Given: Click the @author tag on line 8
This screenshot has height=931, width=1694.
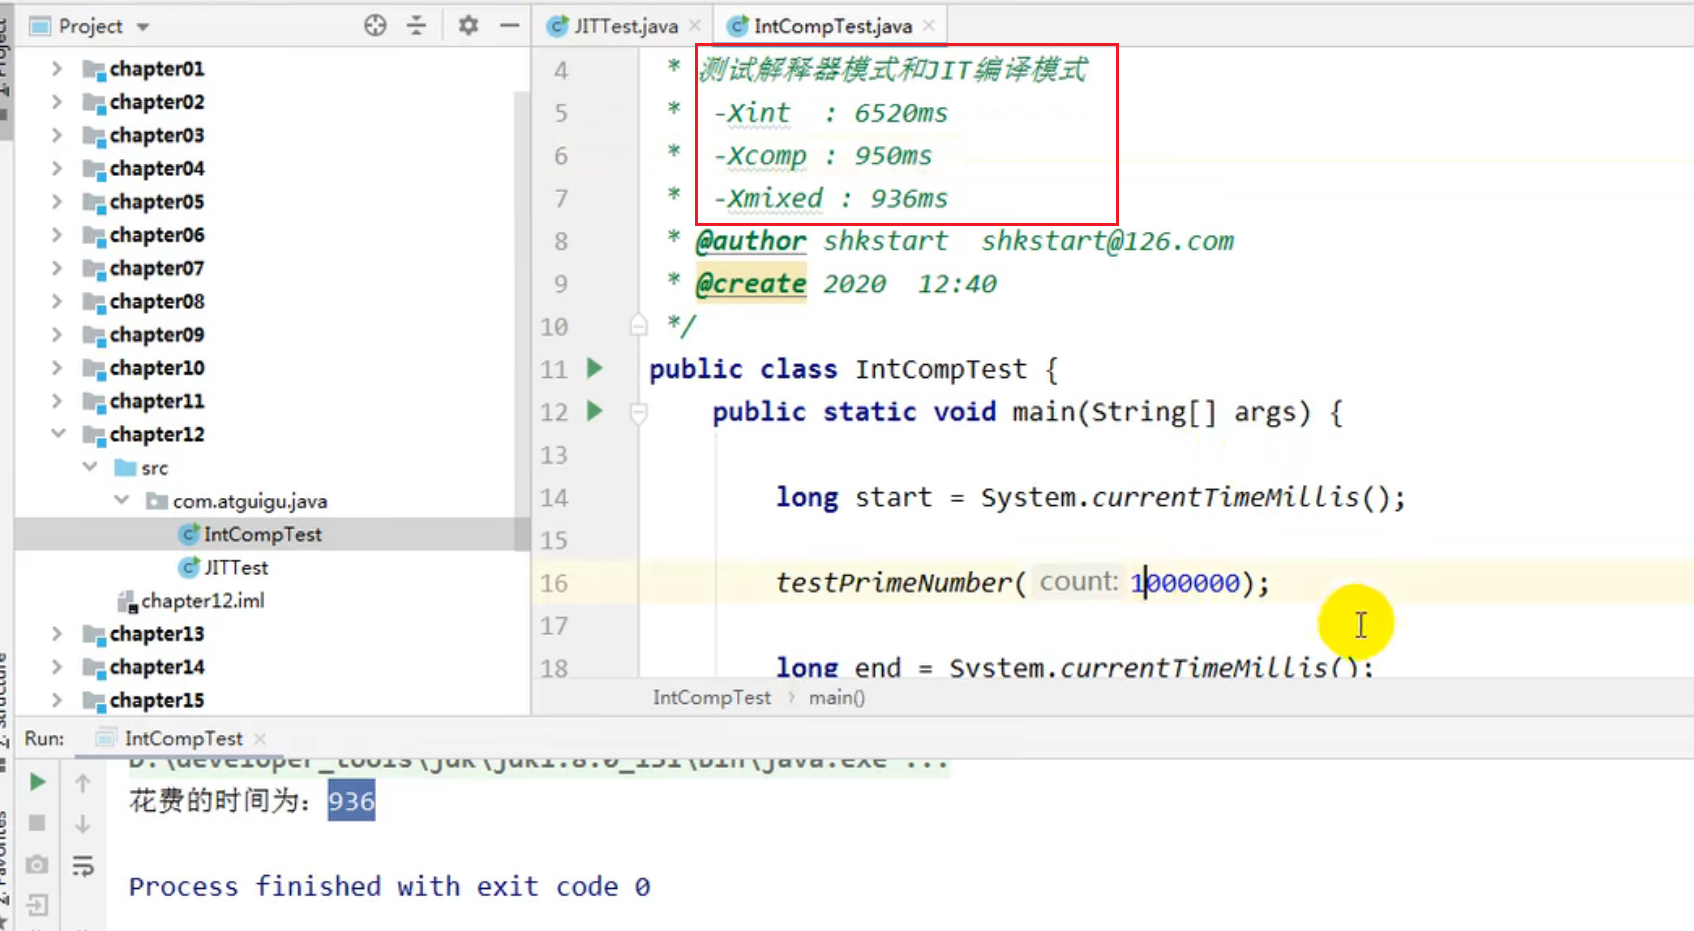Looking at the screenshot, I should (751, 241).
